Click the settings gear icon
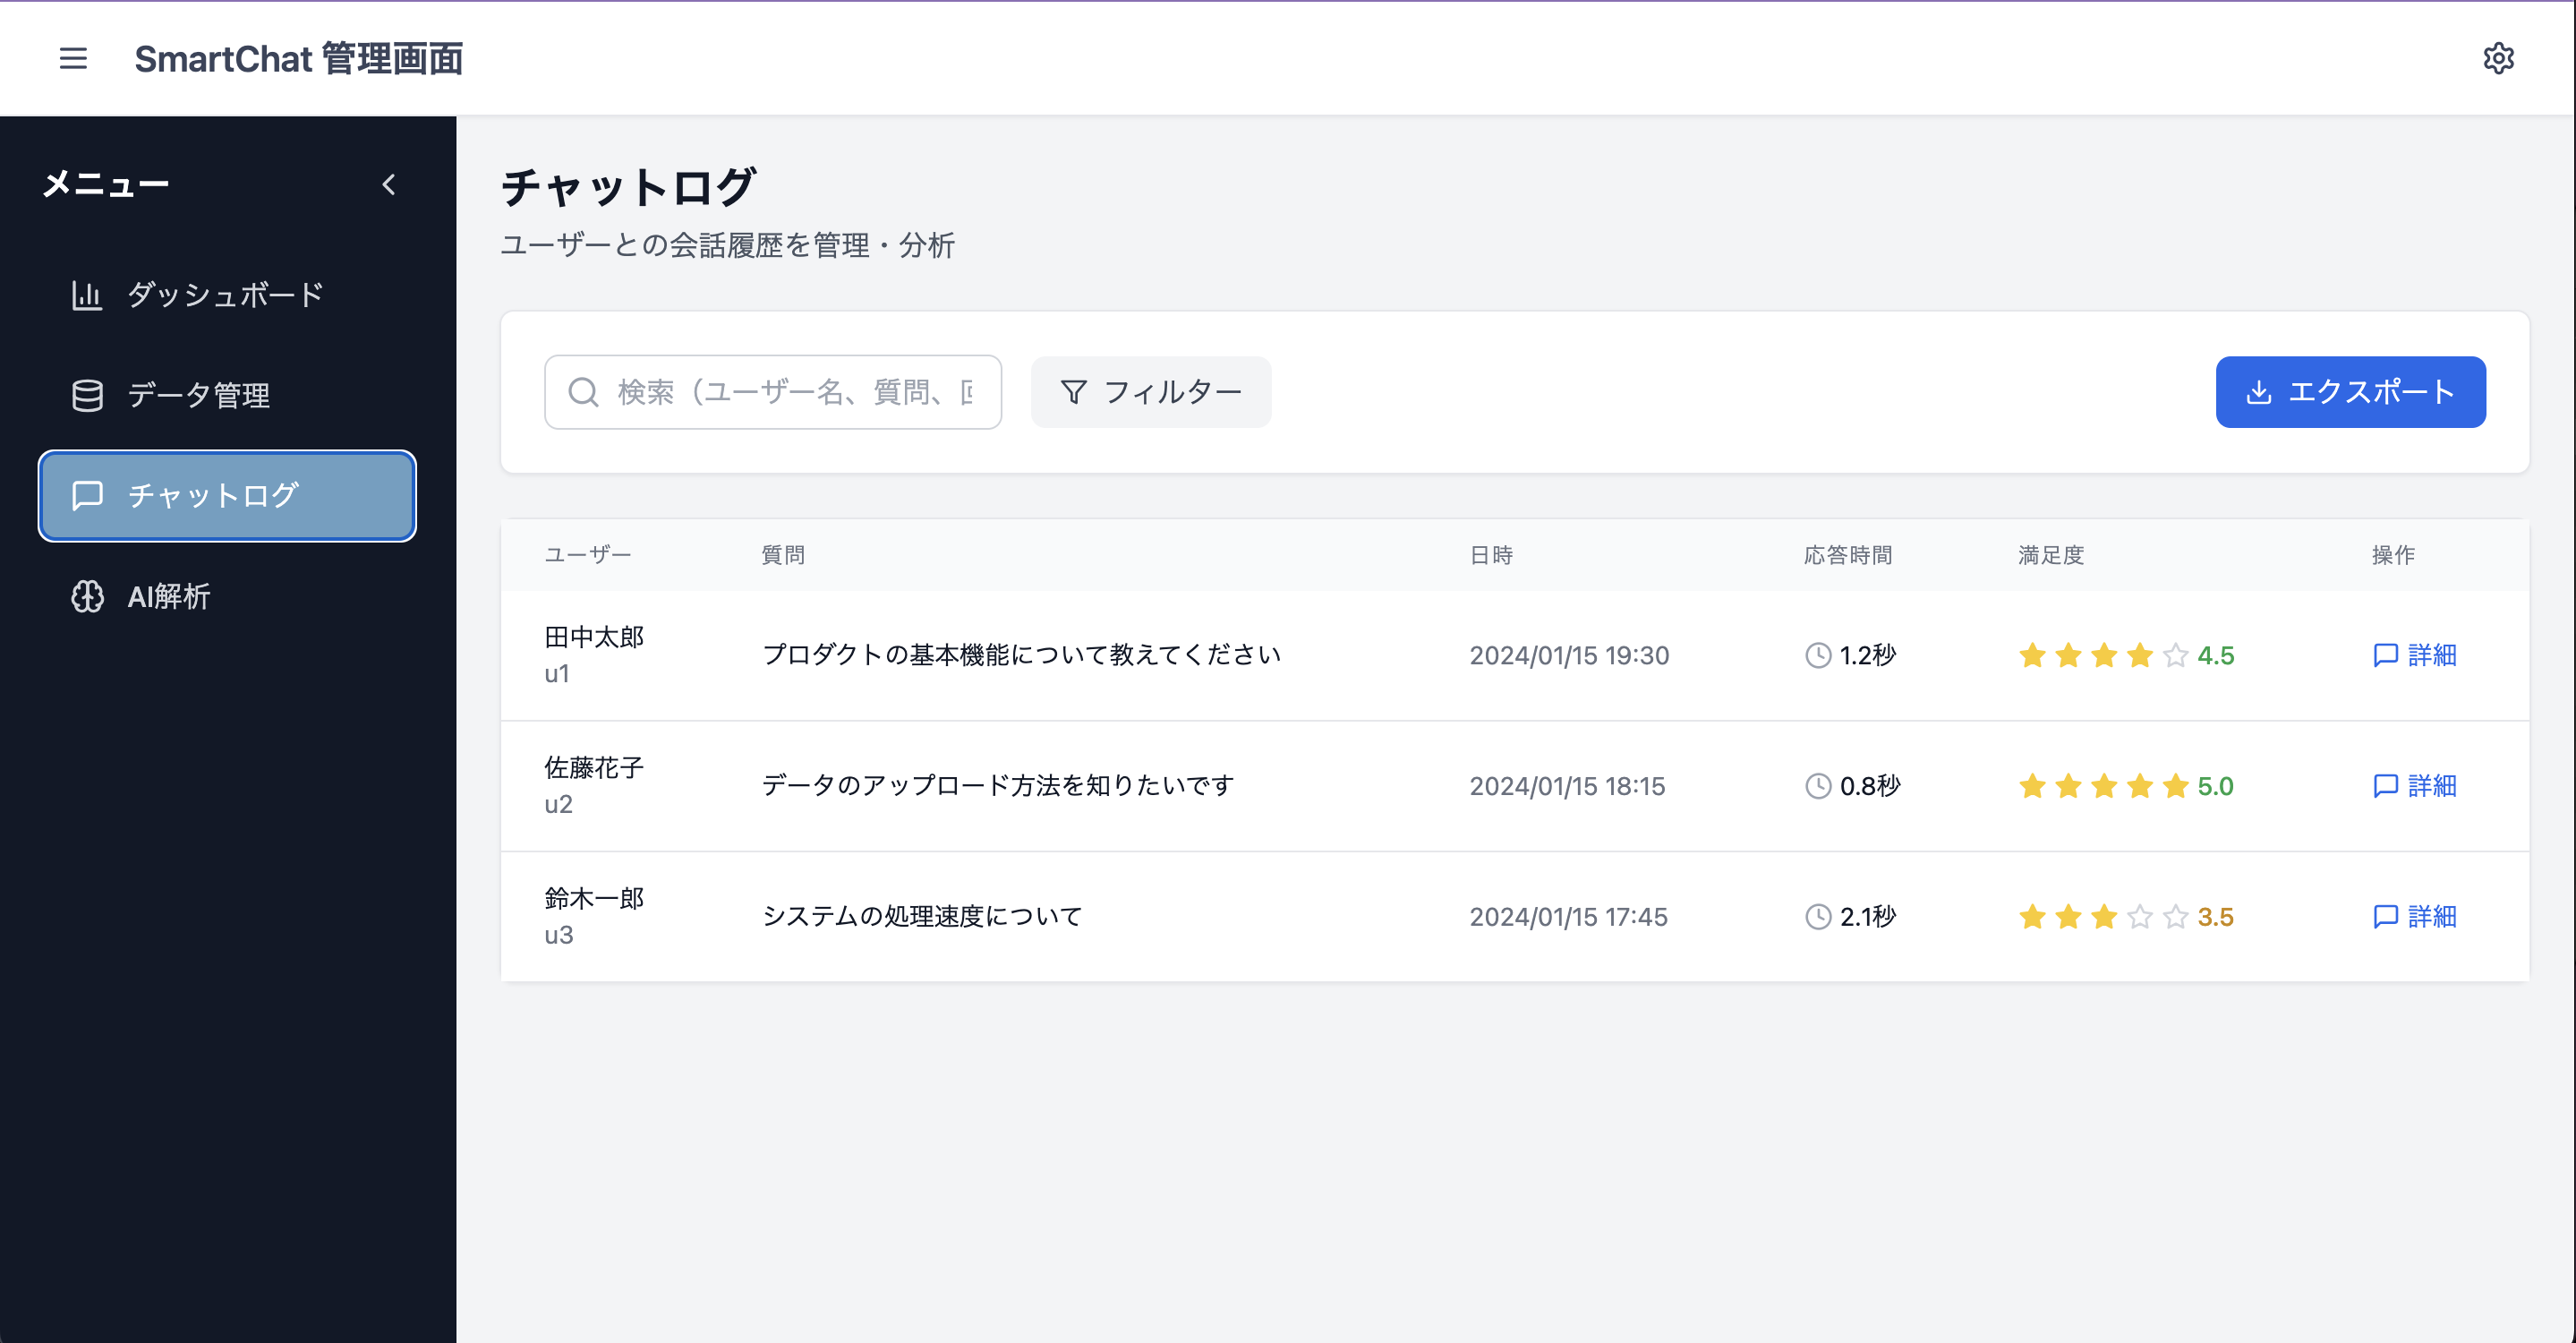Viewport: 2576px width, 1343px height. pos(2500,58)
